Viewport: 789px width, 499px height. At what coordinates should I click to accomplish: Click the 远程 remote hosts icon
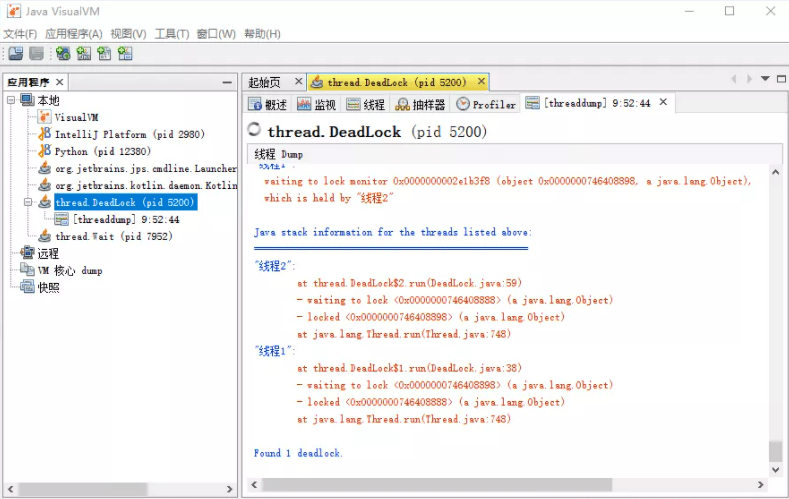(x=28, y=253)
